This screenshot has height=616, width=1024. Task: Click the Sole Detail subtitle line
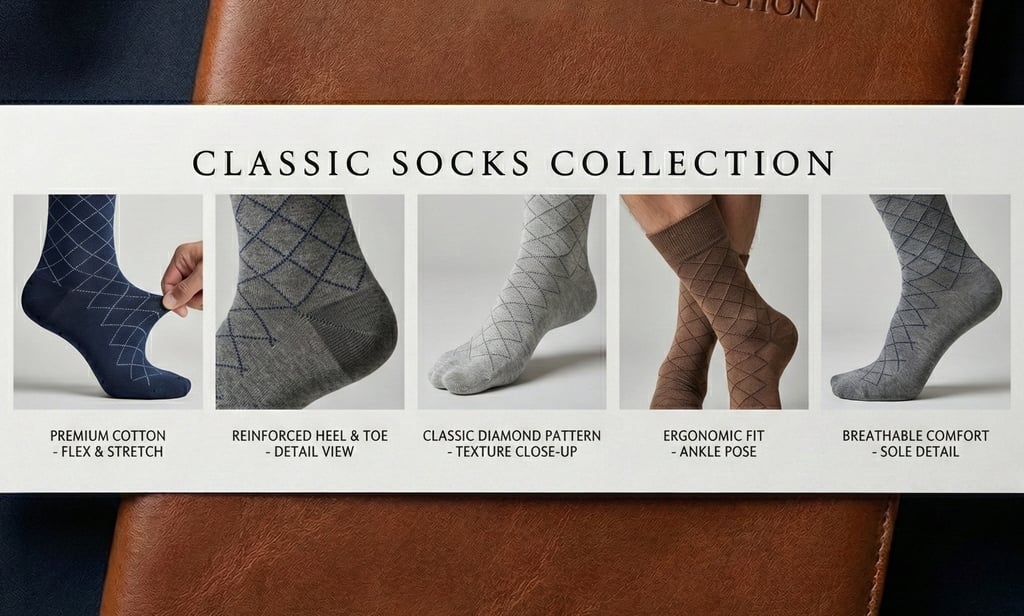916,452
